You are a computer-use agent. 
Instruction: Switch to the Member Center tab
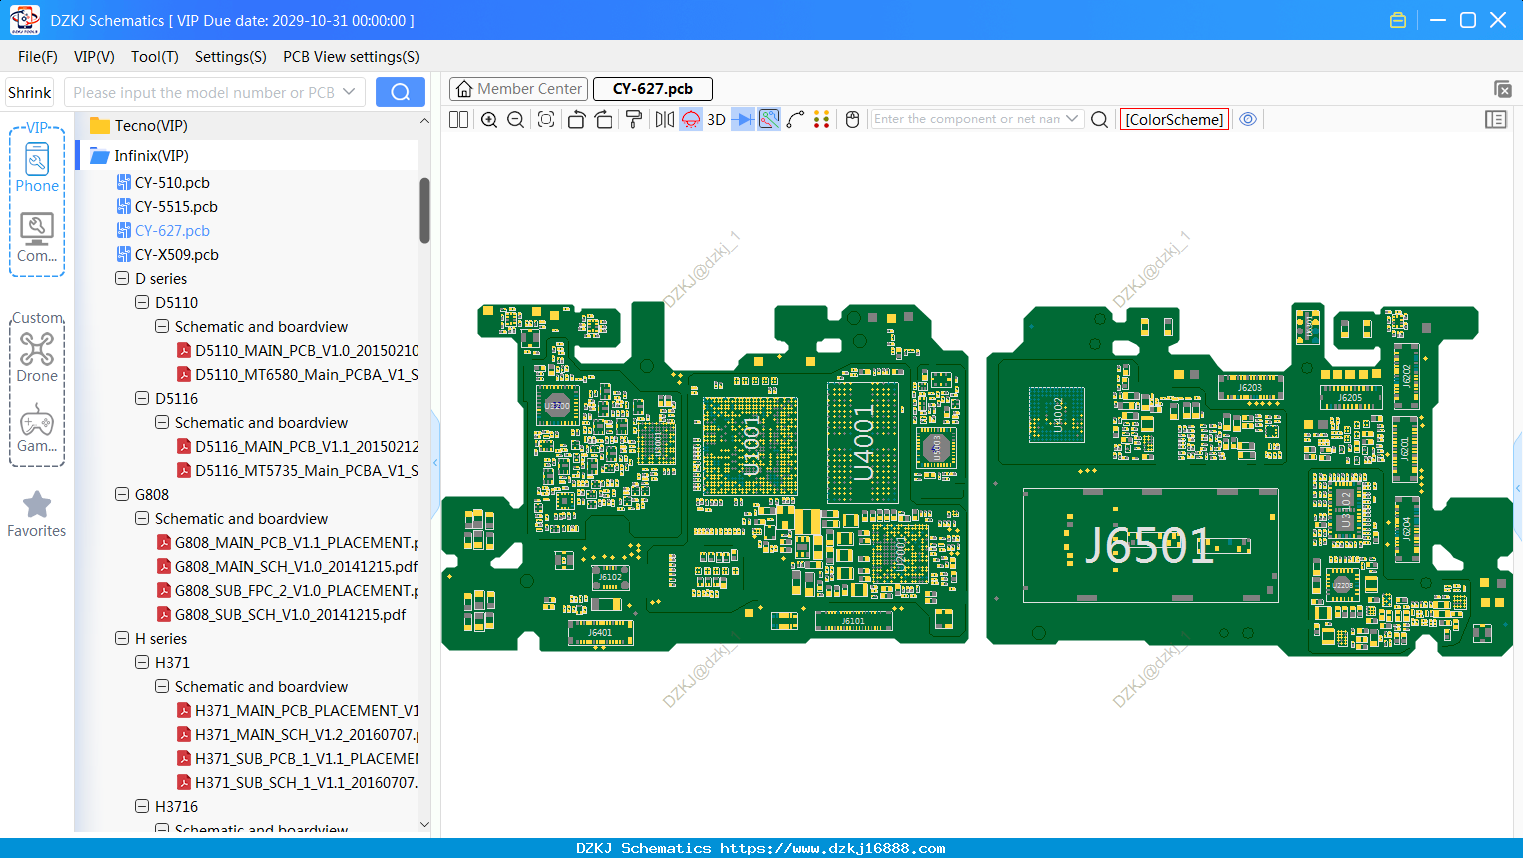point(519,89)
